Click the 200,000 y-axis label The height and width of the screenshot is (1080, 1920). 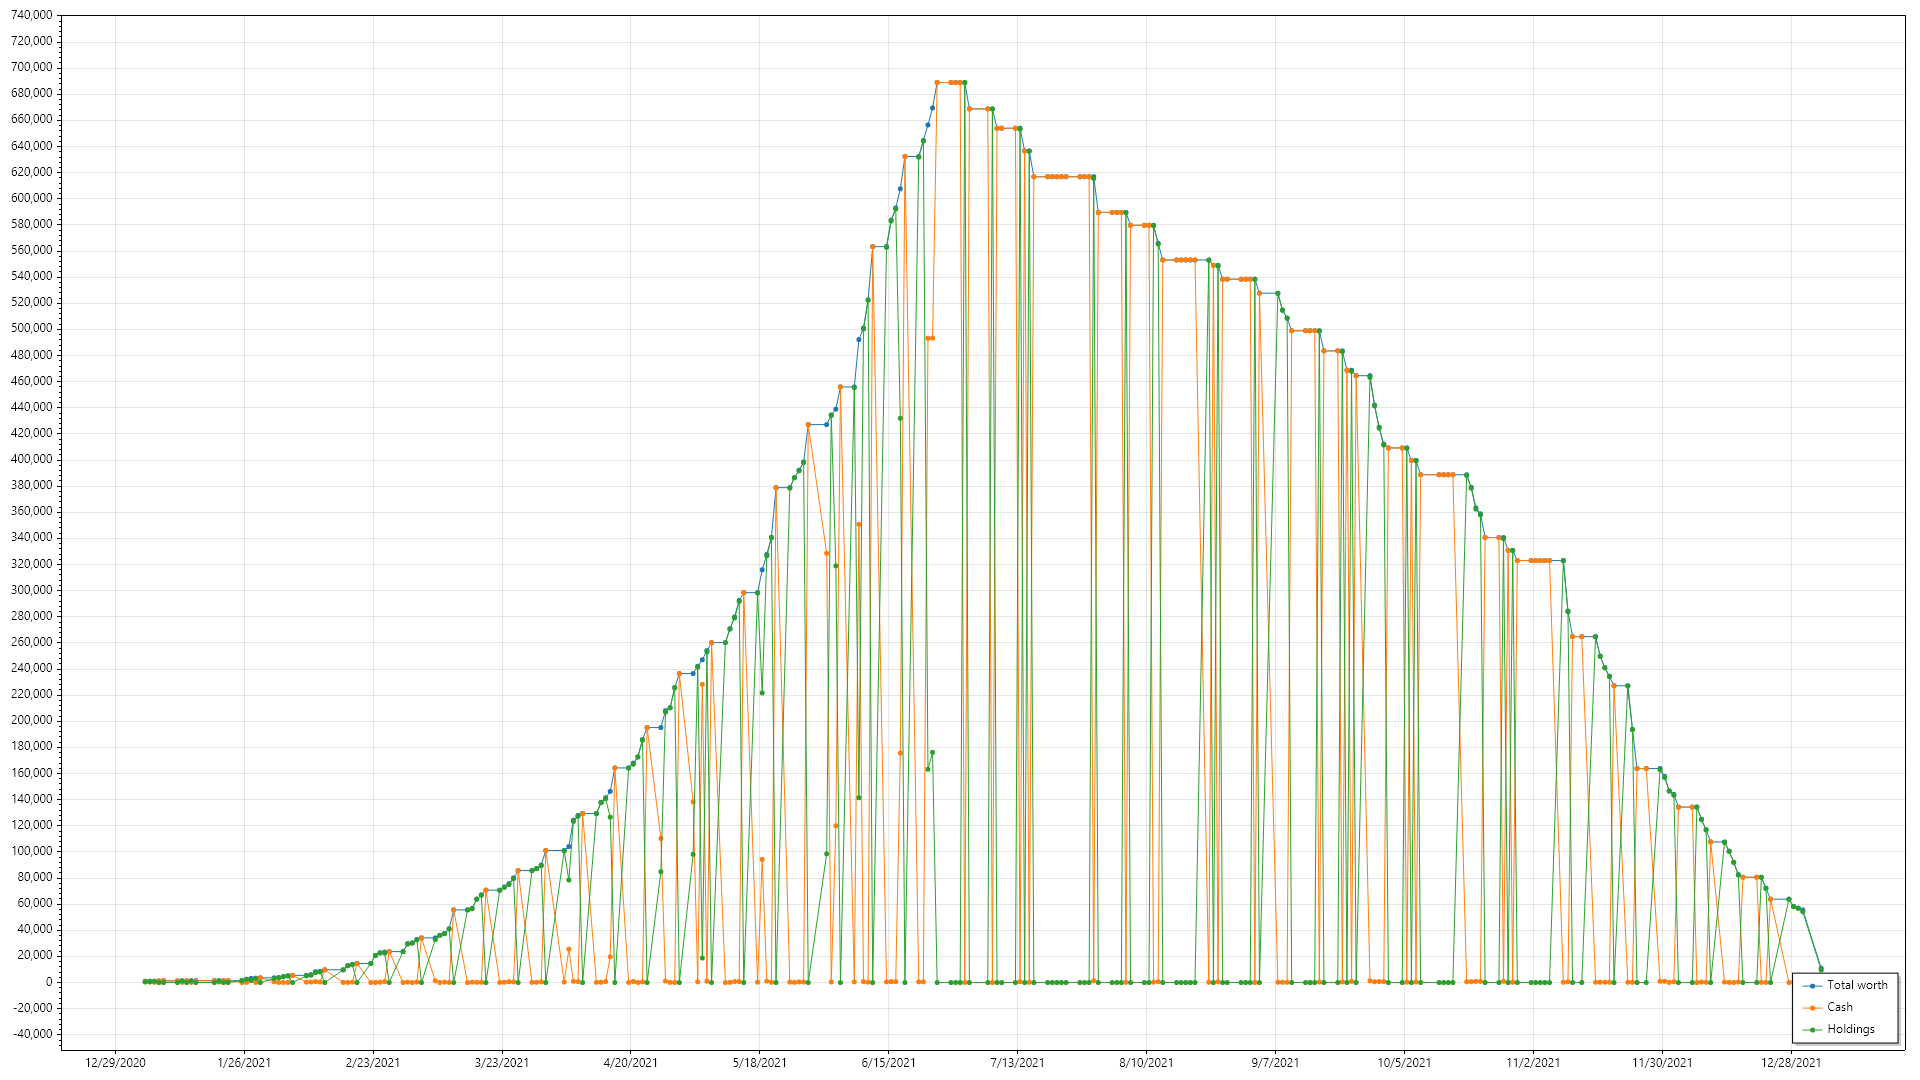pos(32,720)
